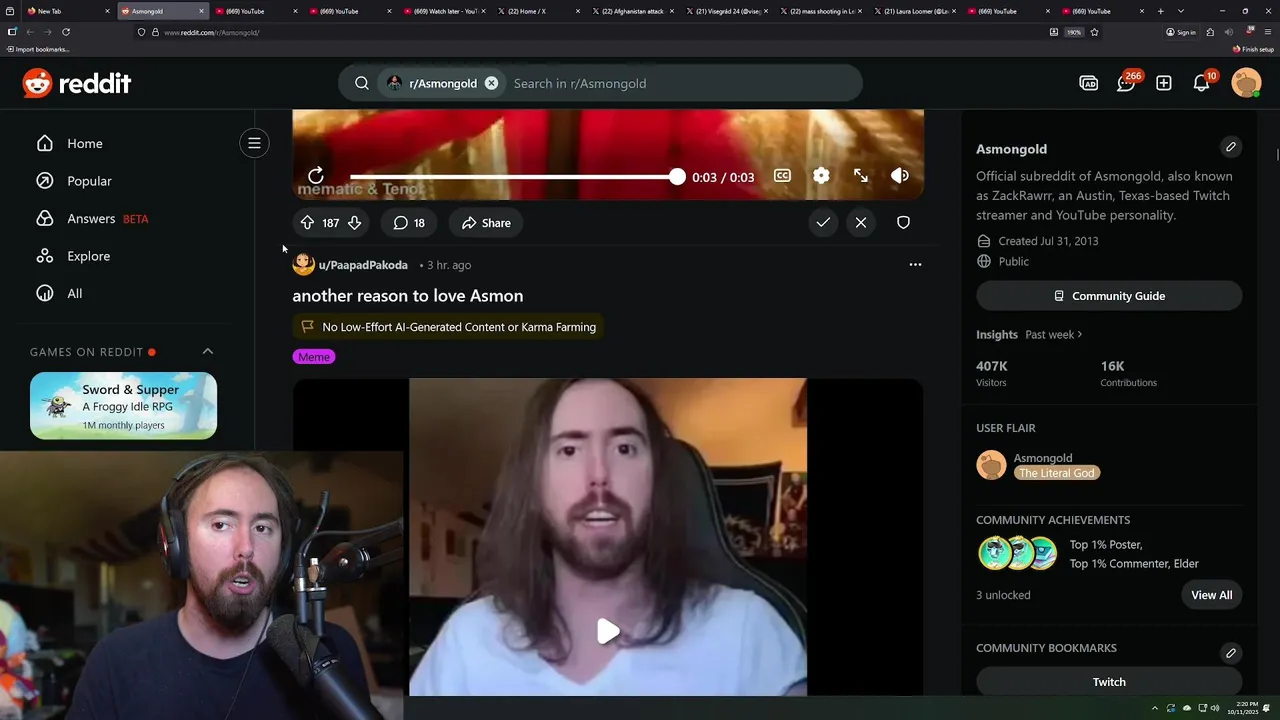The height and width of the screenshot is (720, 1280).
Task: Edit the community bookmarks
Action: click(x=1231, y=653)
